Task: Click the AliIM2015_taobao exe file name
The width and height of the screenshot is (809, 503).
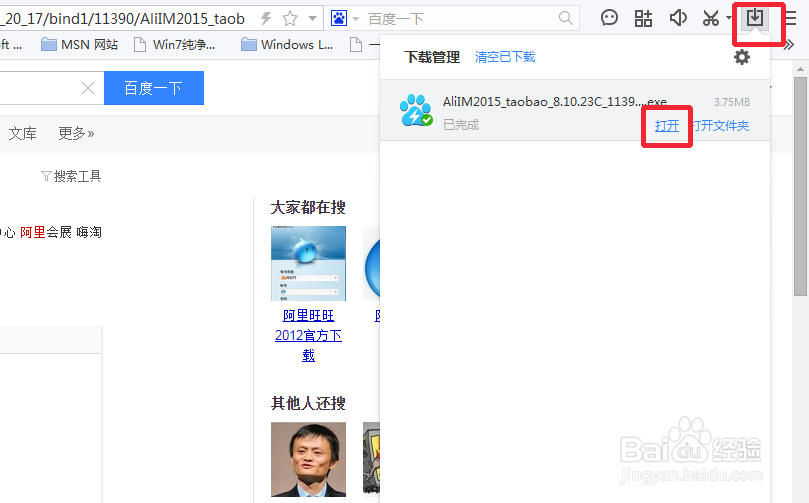Action: 555,102
